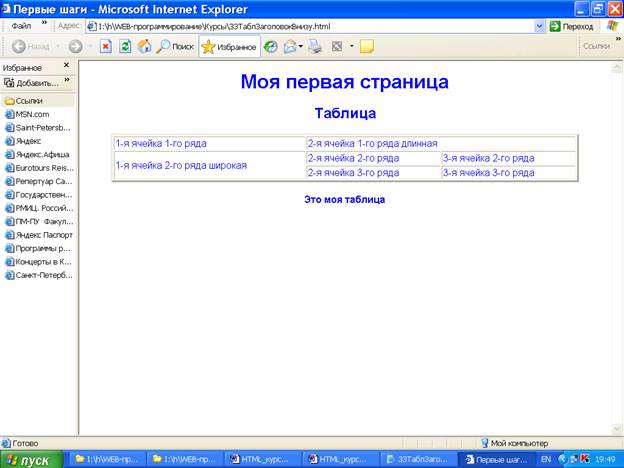Open Search (Поиск) in the toolbar
The height and width of the screenshot is (468, 624).
[x=175, y=47]
